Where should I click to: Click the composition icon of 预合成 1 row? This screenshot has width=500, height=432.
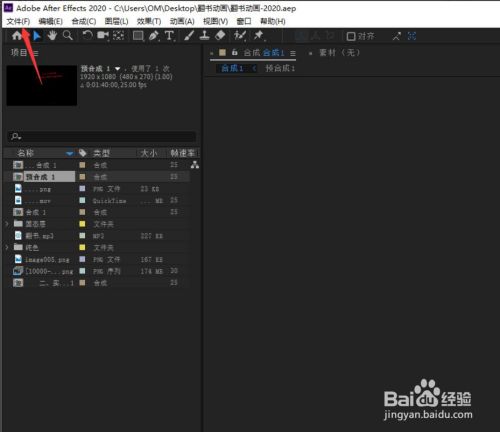18,177
